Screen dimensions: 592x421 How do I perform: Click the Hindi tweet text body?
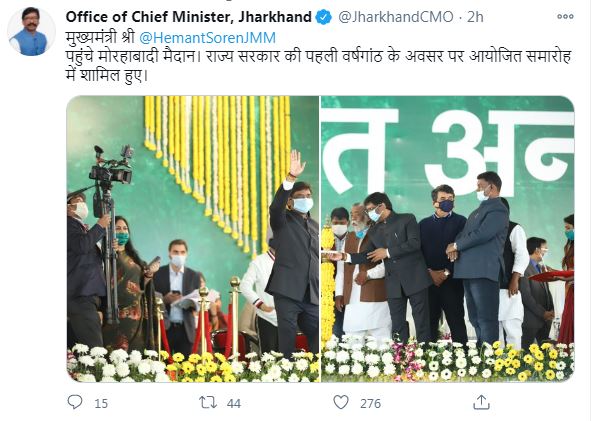point(318,66)
